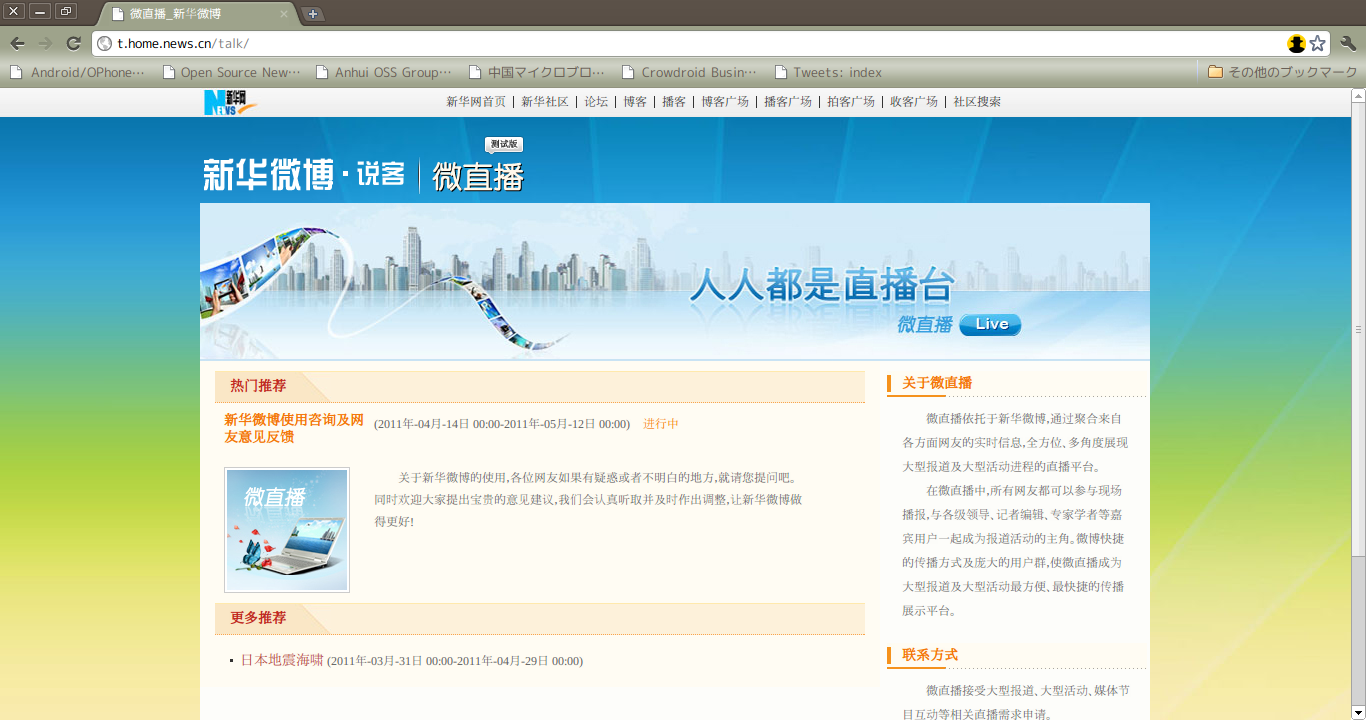Click the globe site info icon
The height and width of the screenshot is (720, 1366).
pos(105,43)
